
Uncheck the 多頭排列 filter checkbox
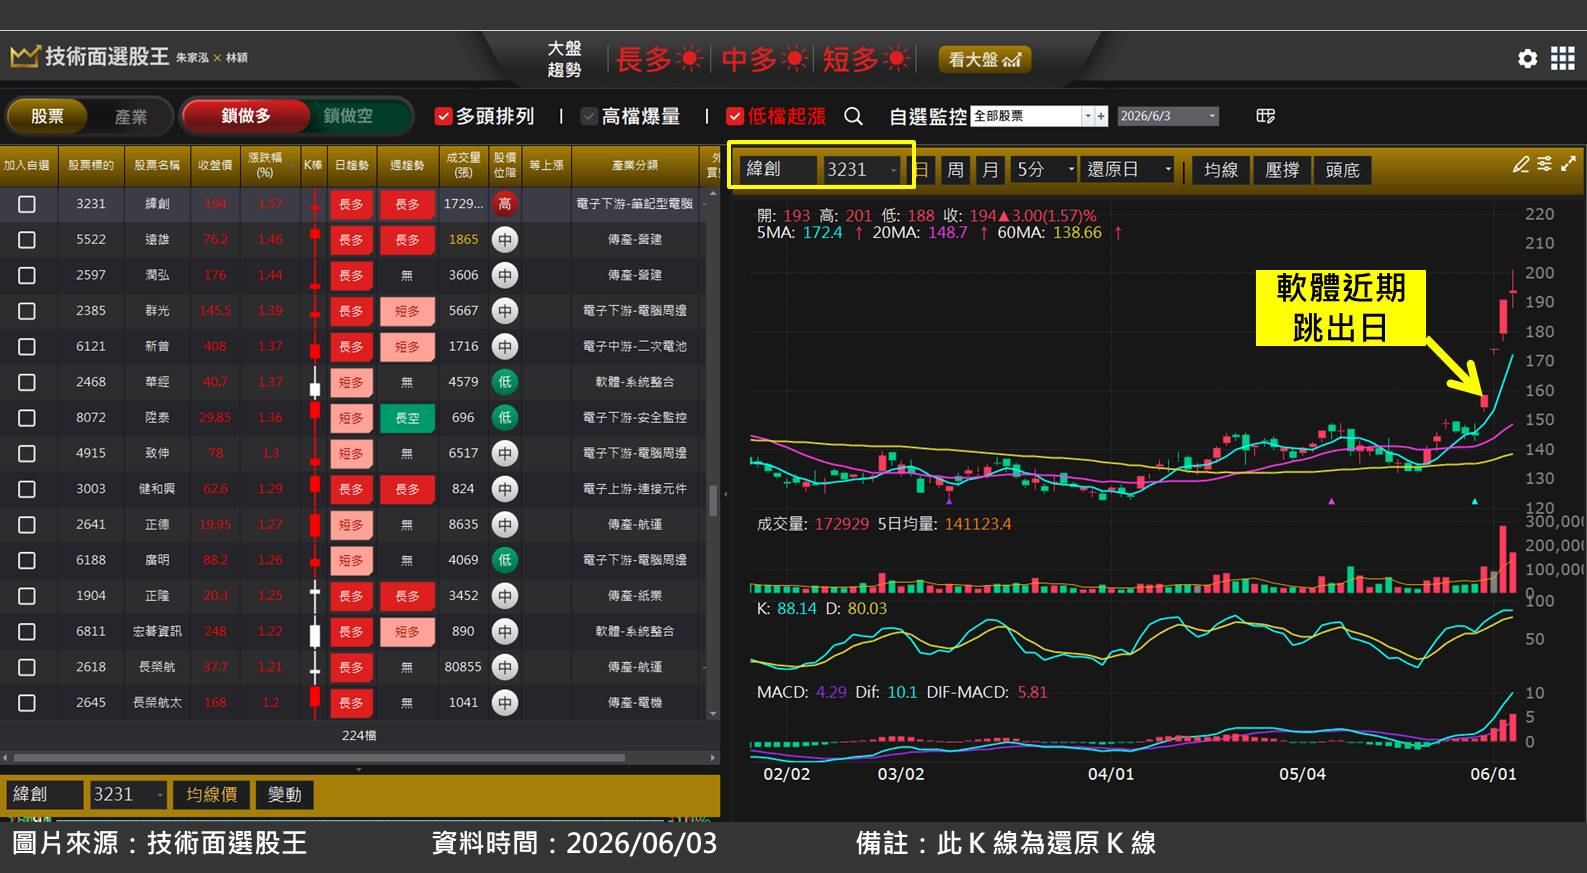point(443,116)
